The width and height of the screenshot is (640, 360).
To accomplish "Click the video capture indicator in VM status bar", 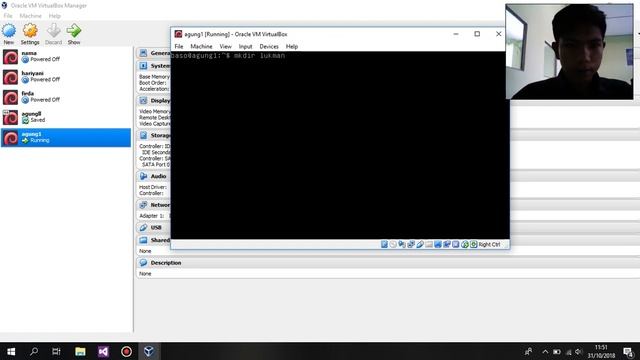I will point(447,244).
